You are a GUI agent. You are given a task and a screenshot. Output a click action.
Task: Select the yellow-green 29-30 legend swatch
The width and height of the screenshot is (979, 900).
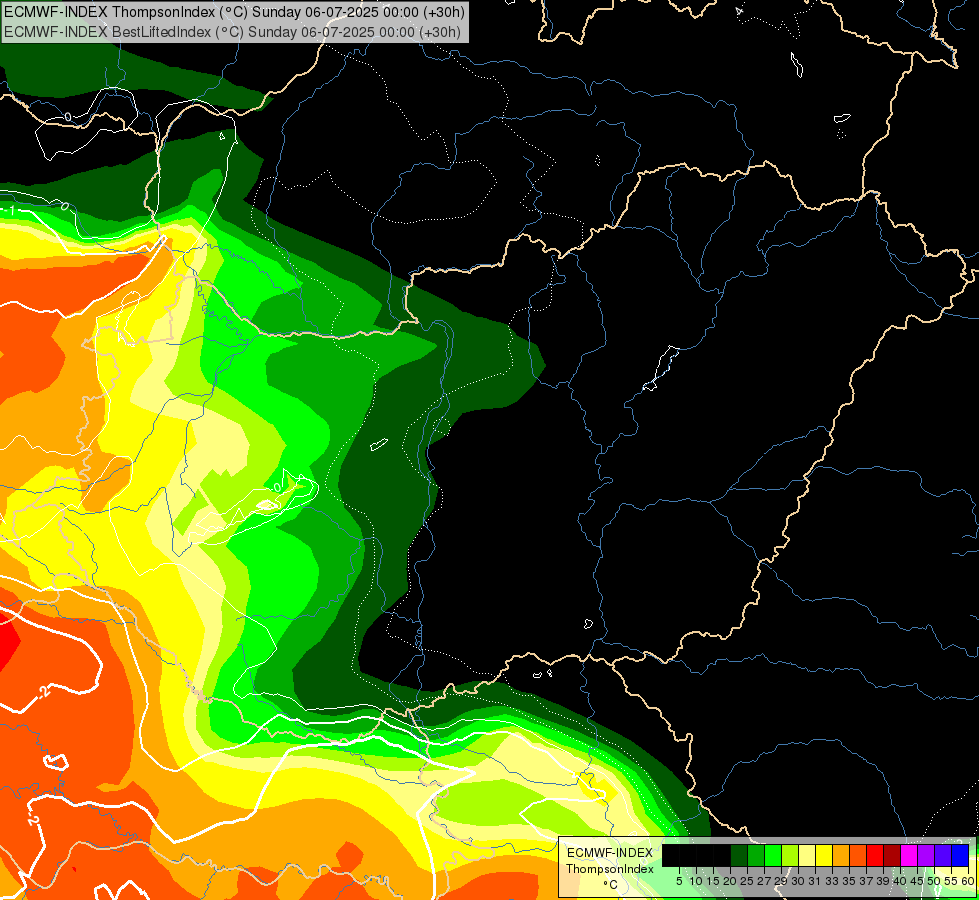(790, 855)
